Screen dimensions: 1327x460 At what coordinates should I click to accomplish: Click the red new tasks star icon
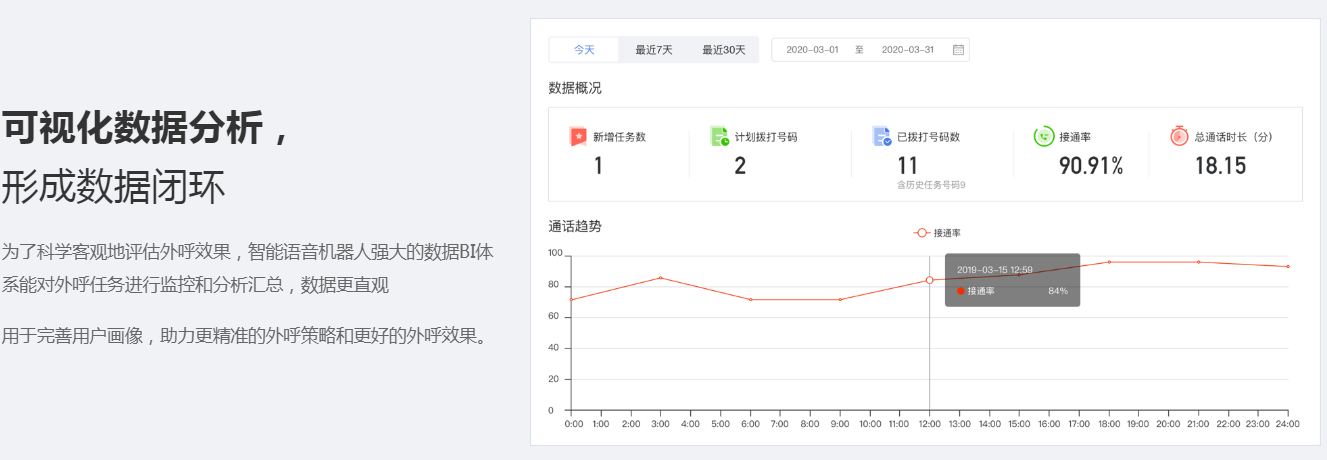pos(578,137)
